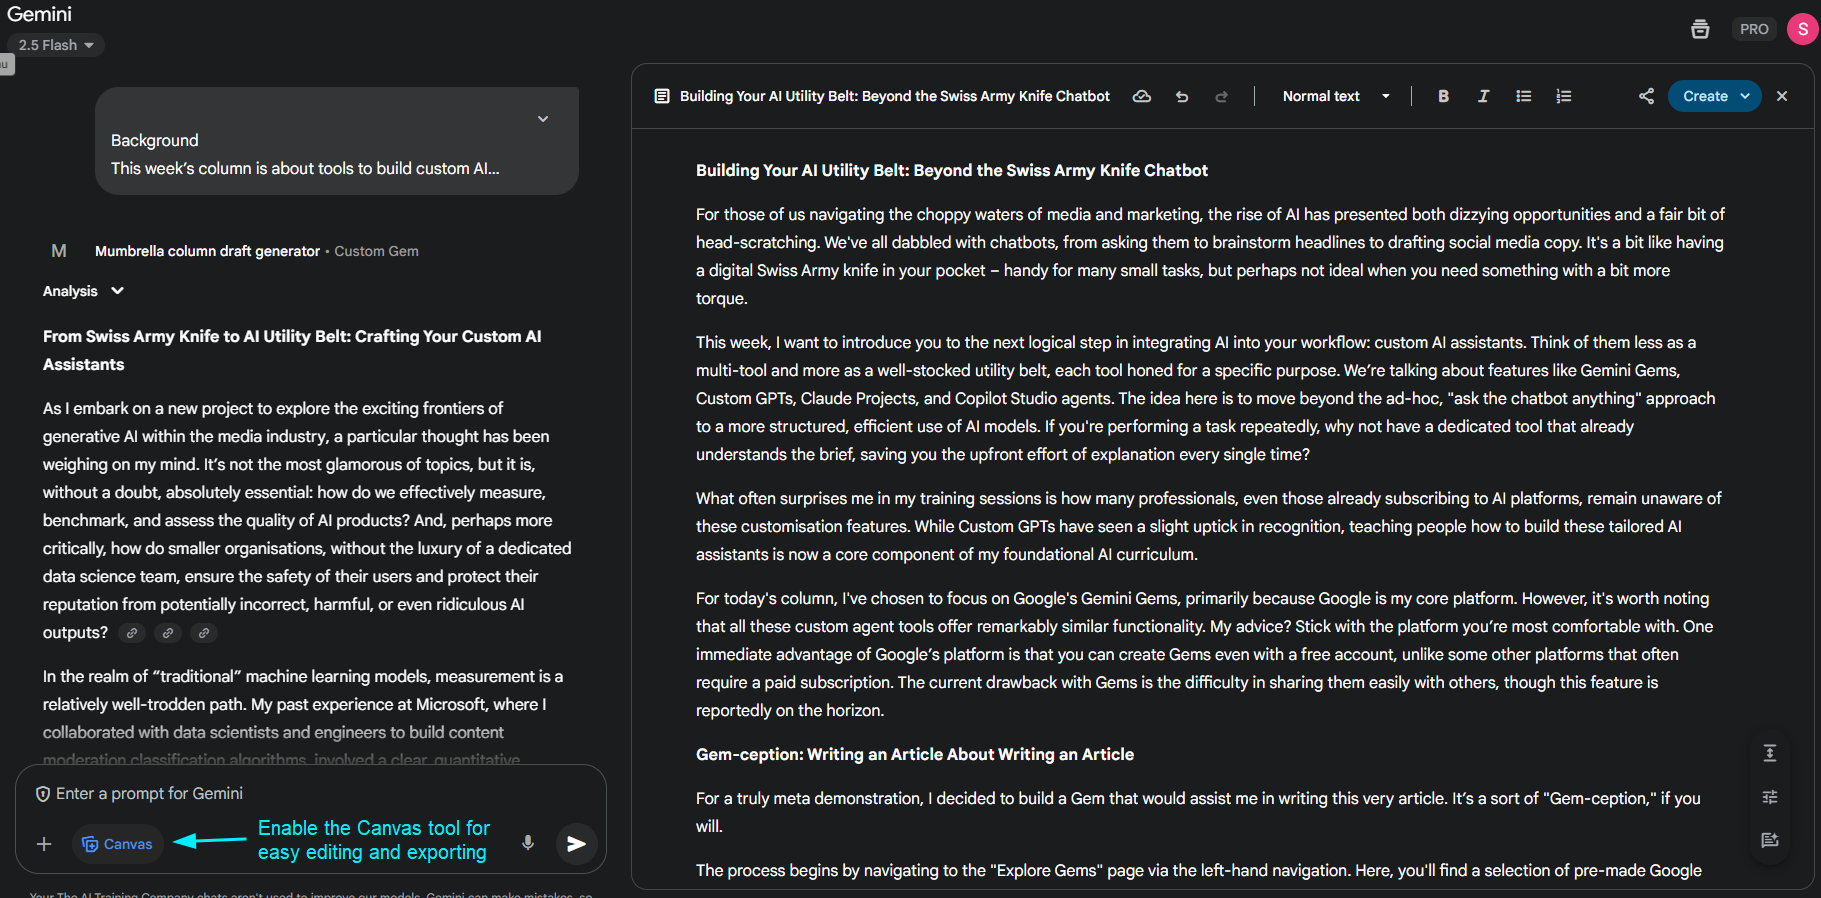Close the canvas panel
Viewport: 1821px width, 898px height.
coord(1782,96)
